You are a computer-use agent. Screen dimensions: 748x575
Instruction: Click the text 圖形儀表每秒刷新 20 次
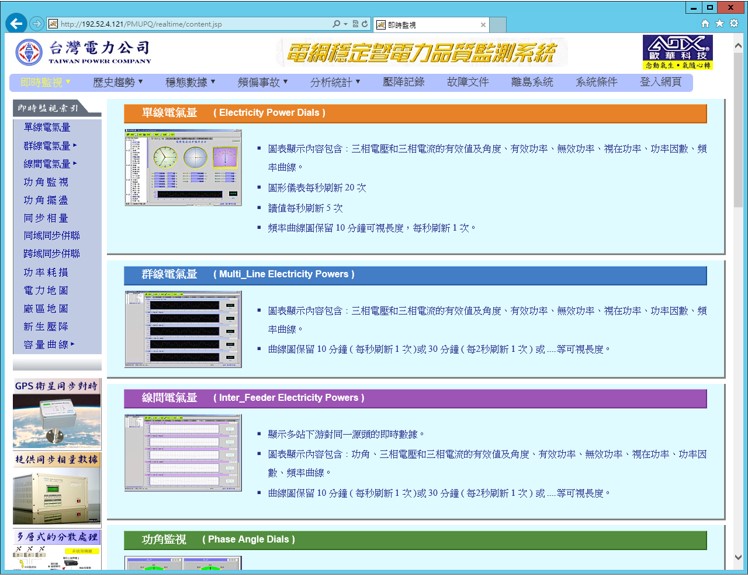tap(317, 188)
